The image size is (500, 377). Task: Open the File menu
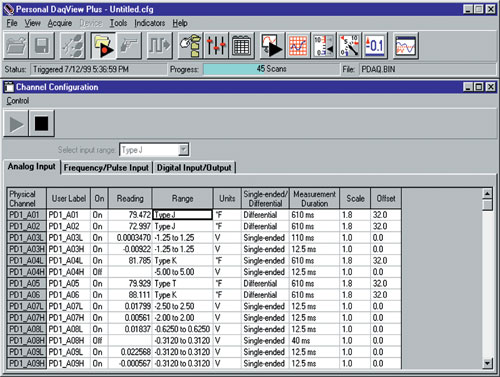click(x=12, y=23)
